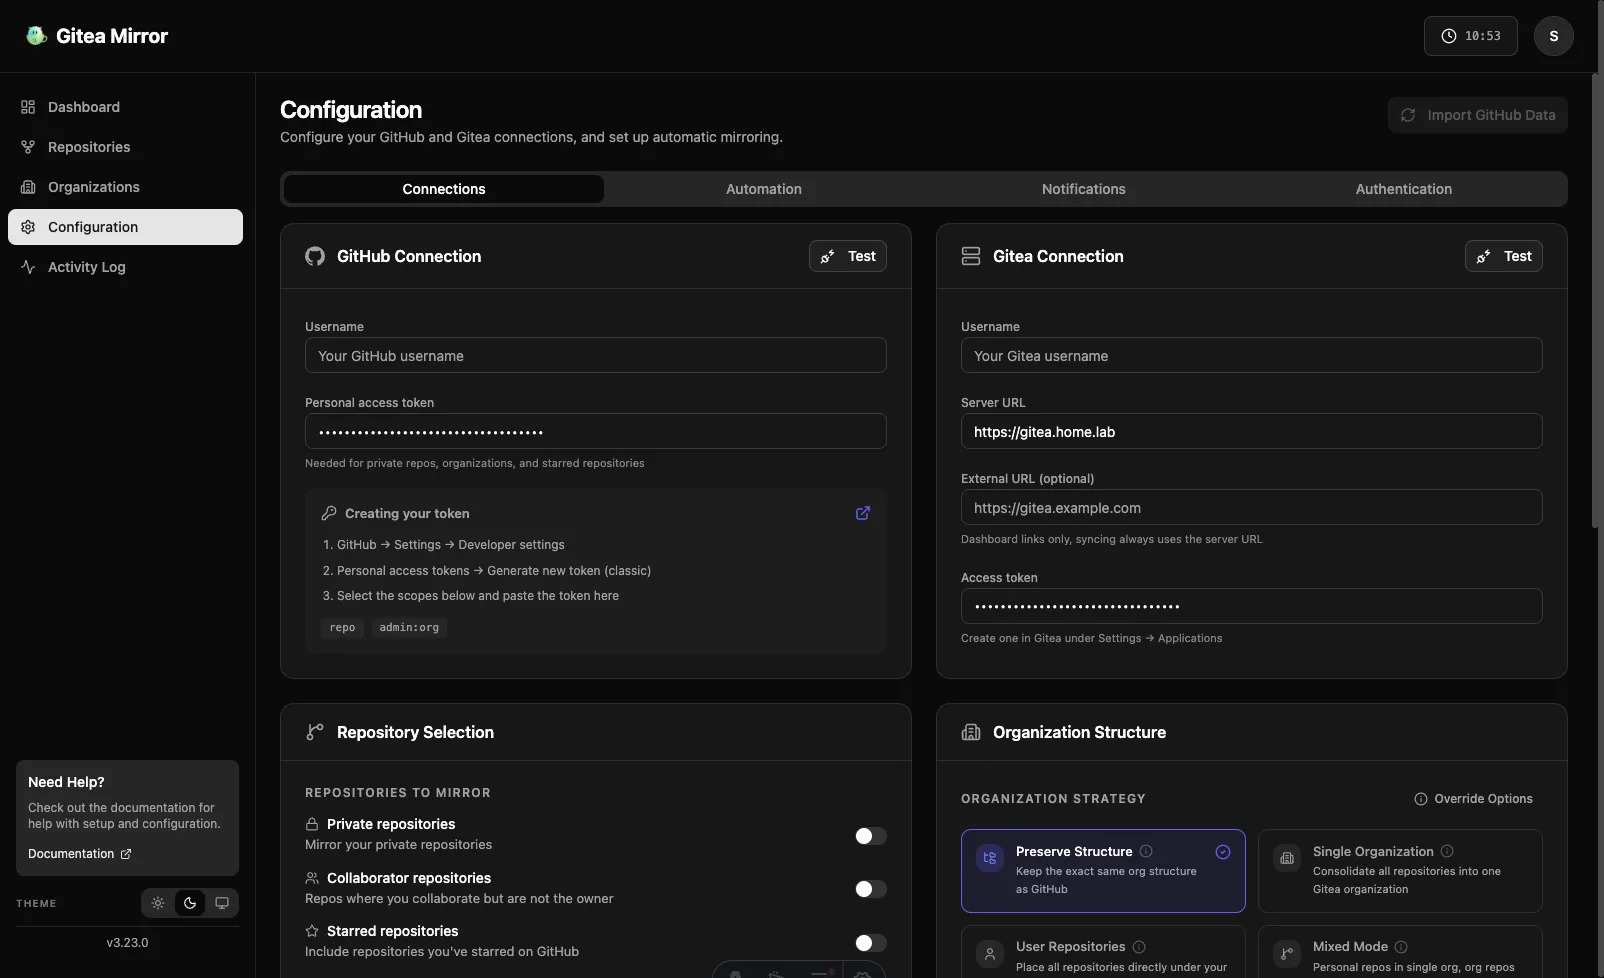Open the Documentation link
This screenshot has height=978, width=1604.
click(x=80, y=854)
